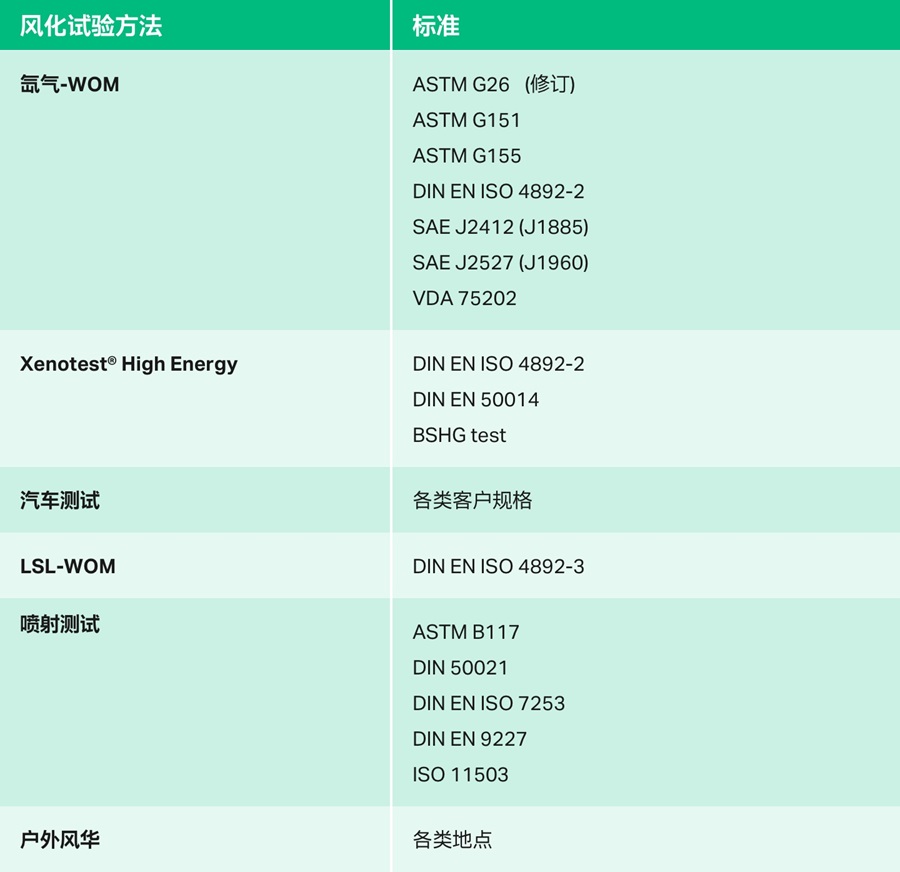Click the Xenotest High Energy label
This screenshot has width=900, height=872.
click(x=129, y=364)
